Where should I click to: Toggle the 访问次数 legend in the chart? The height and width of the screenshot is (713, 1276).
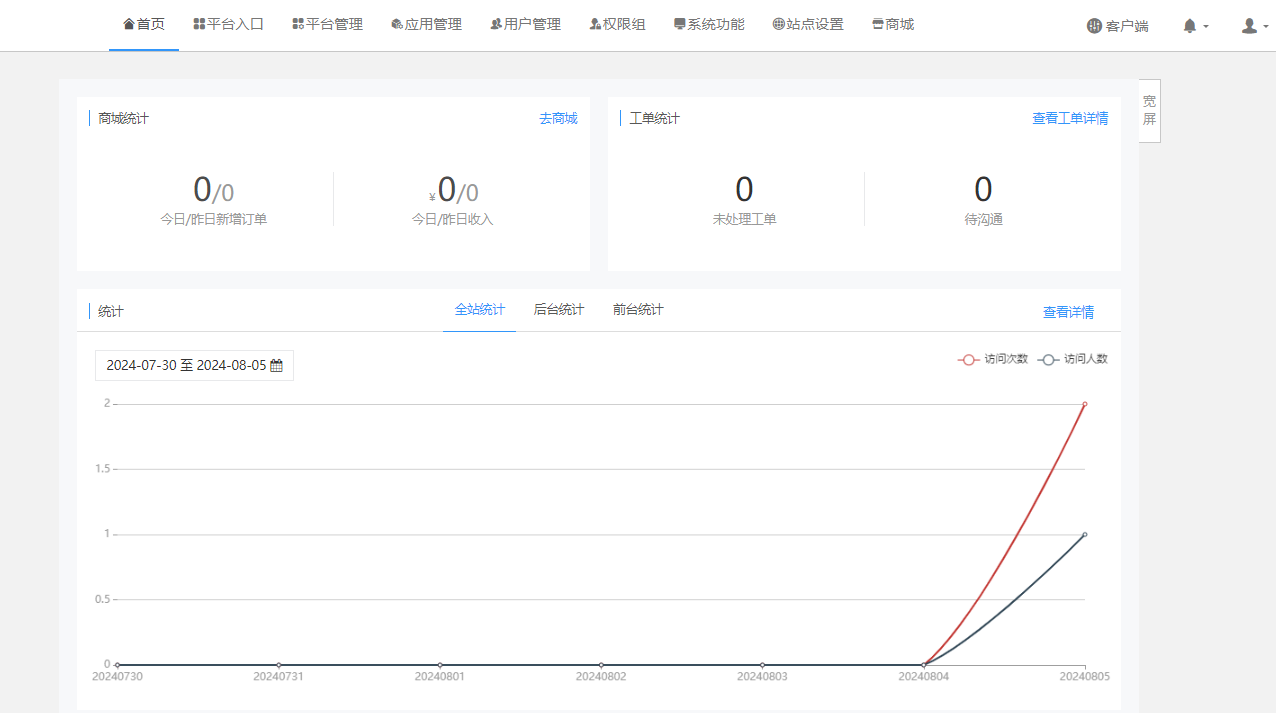click(993, 359)
